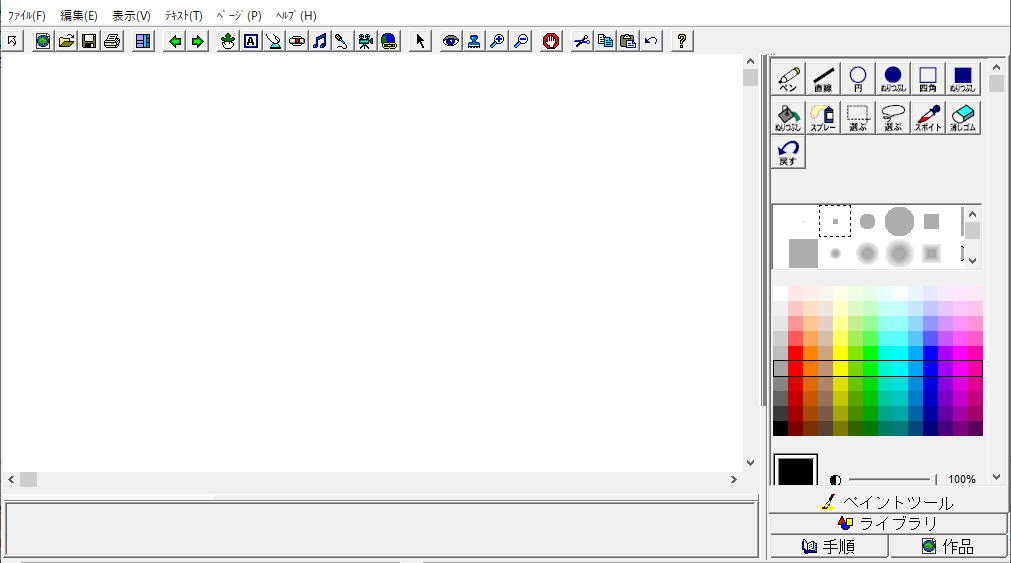Image resolution: width=1011 pixels, height=563 pixels.
Task: Select the filled square ぬりつぶし tool
Action: coord(963,79)
